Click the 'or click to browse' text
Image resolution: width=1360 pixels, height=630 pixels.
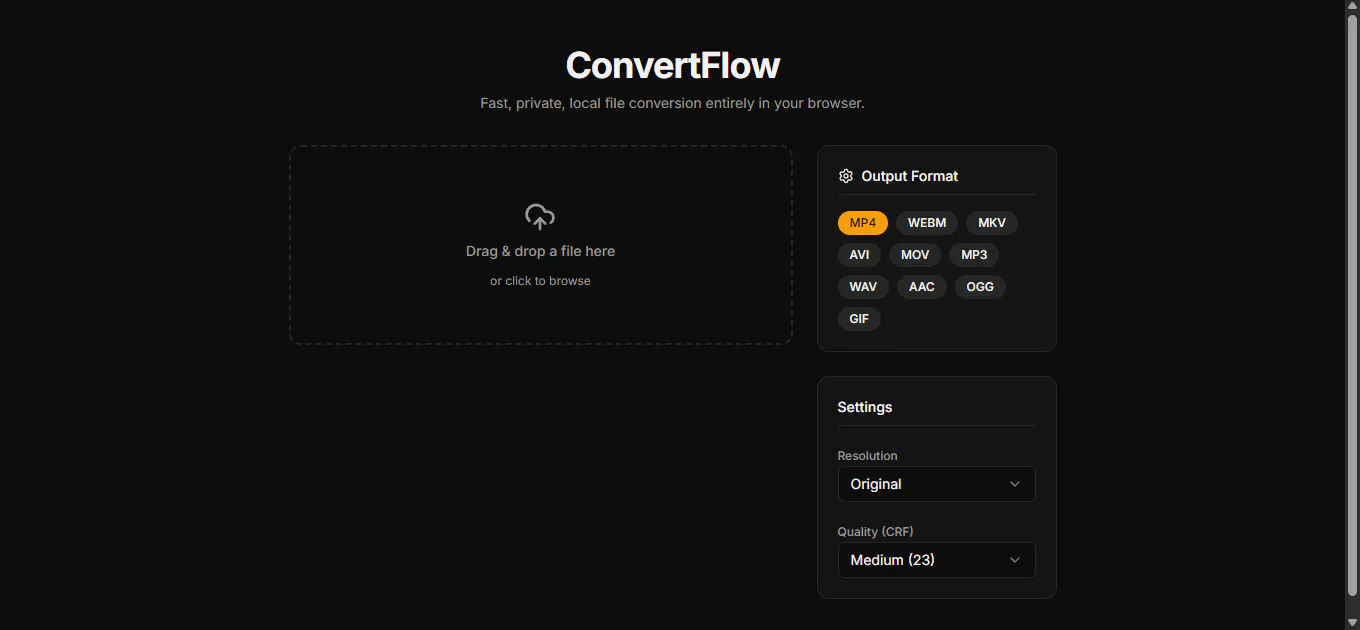(x=540, y=281)
